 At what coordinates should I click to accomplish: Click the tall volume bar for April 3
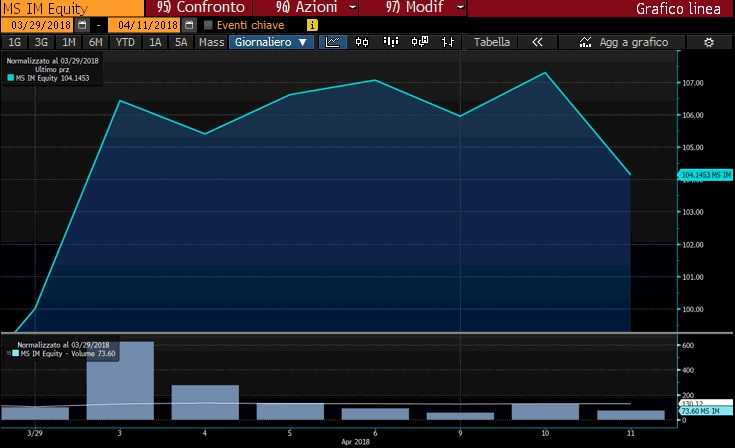(120, 381)
